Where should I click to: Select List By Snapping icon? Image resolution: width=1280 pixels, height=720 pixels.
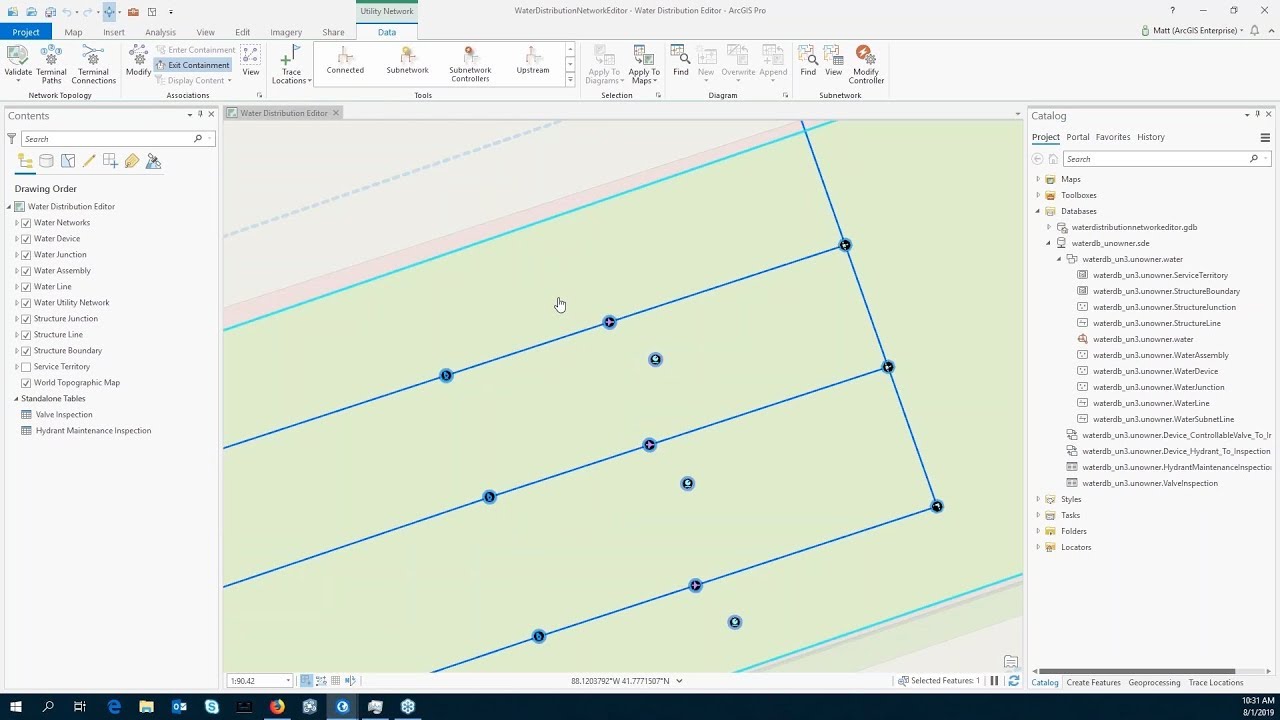[110, 161]
